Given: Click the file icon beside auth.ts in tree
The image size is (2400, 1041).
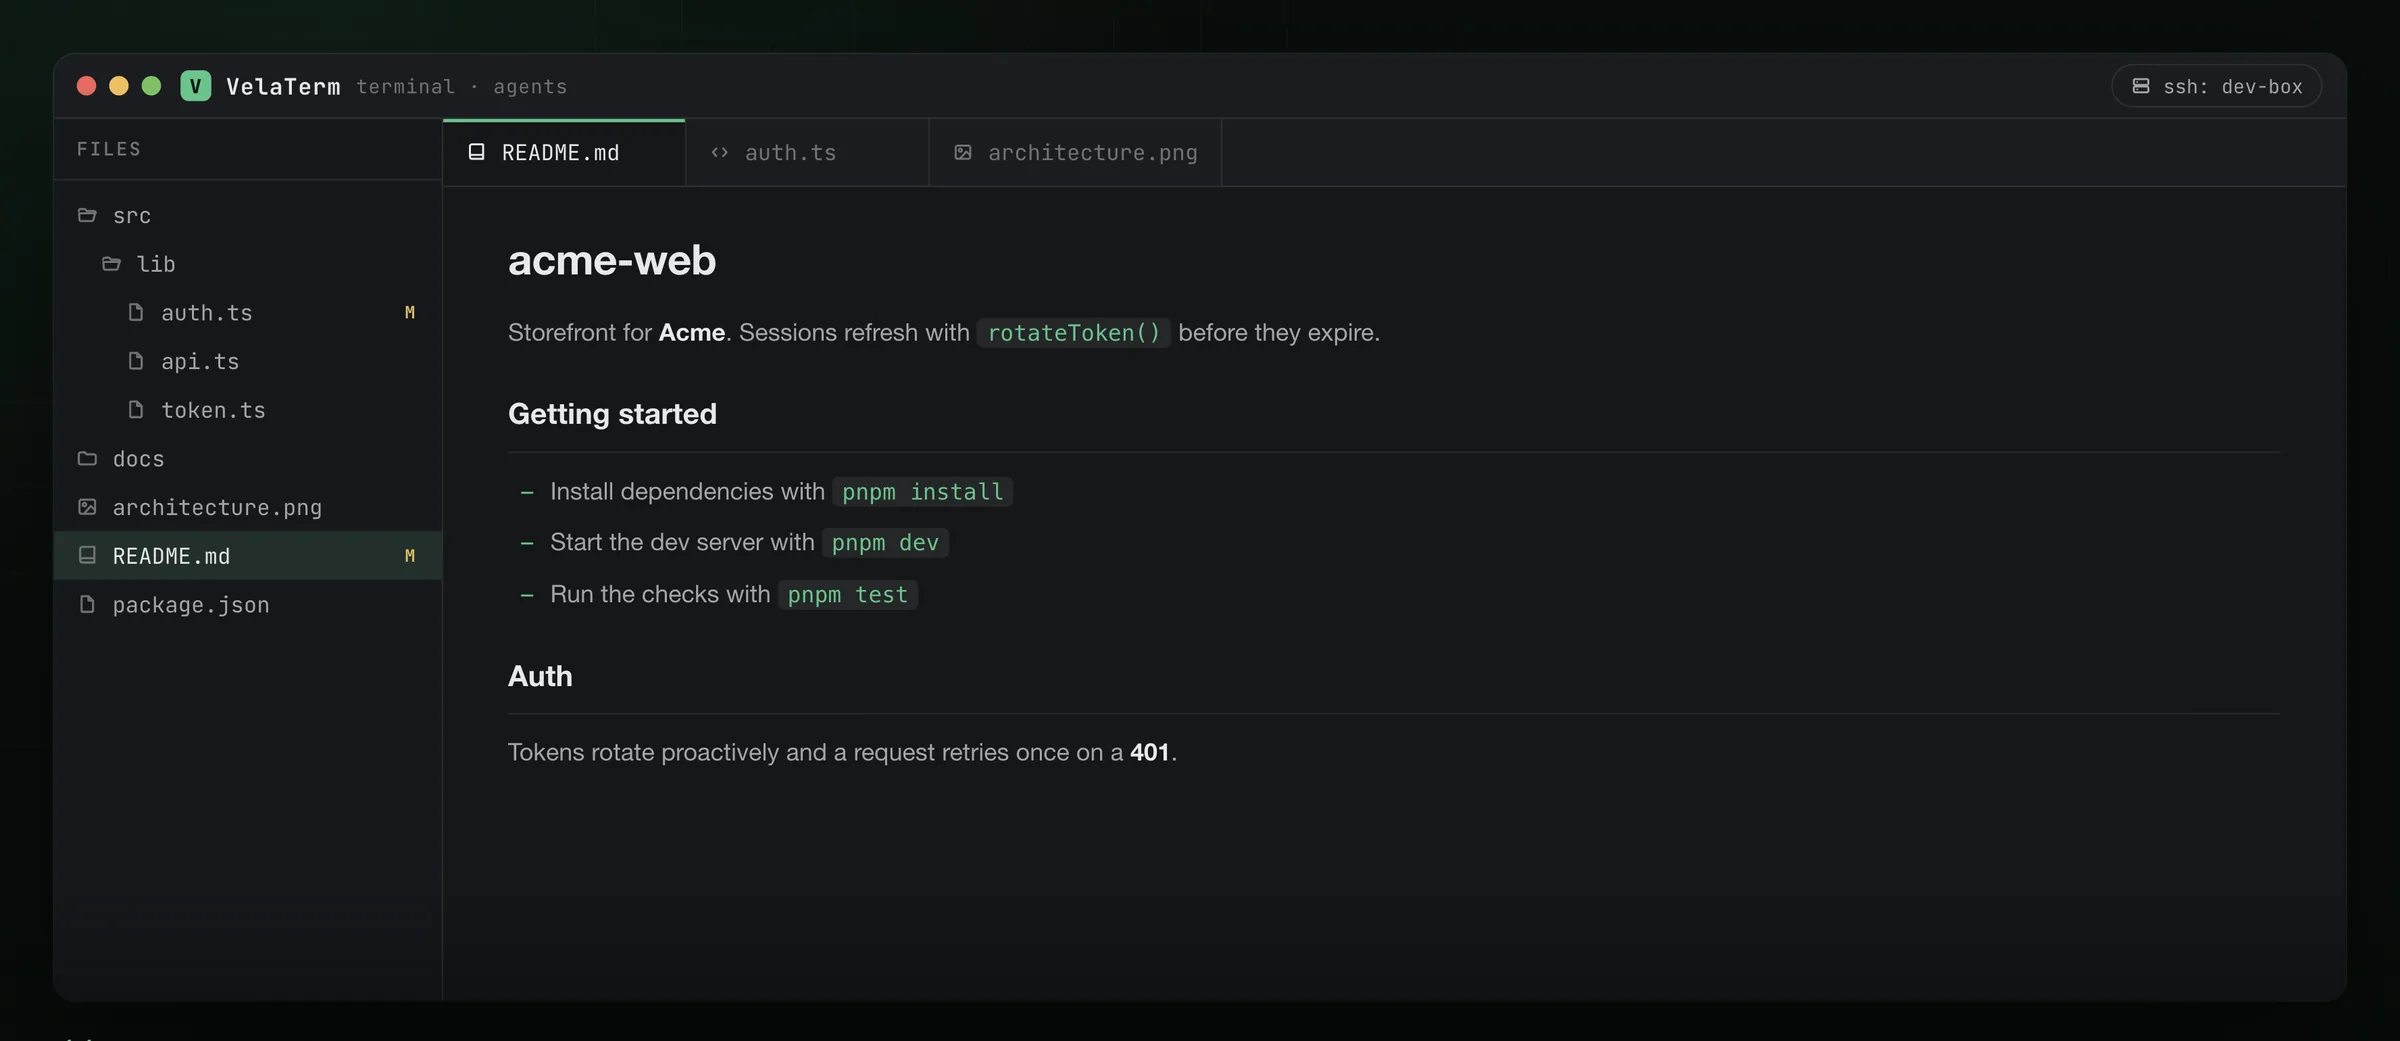Looking at the screenshot, I should click(136, 312).
